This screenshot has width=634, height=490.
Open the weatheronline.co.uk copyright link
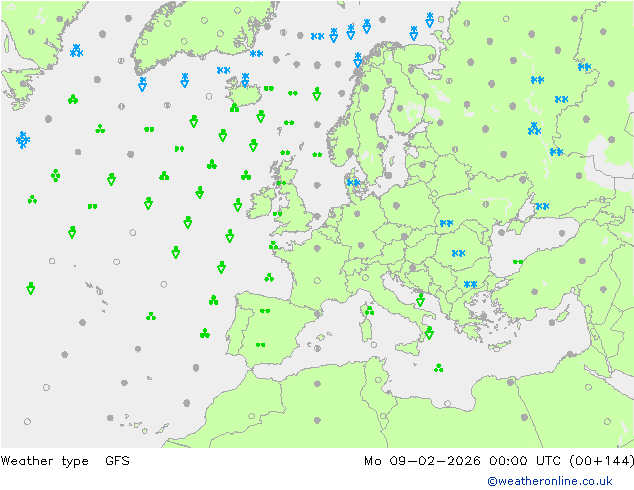tap(550, 481)
